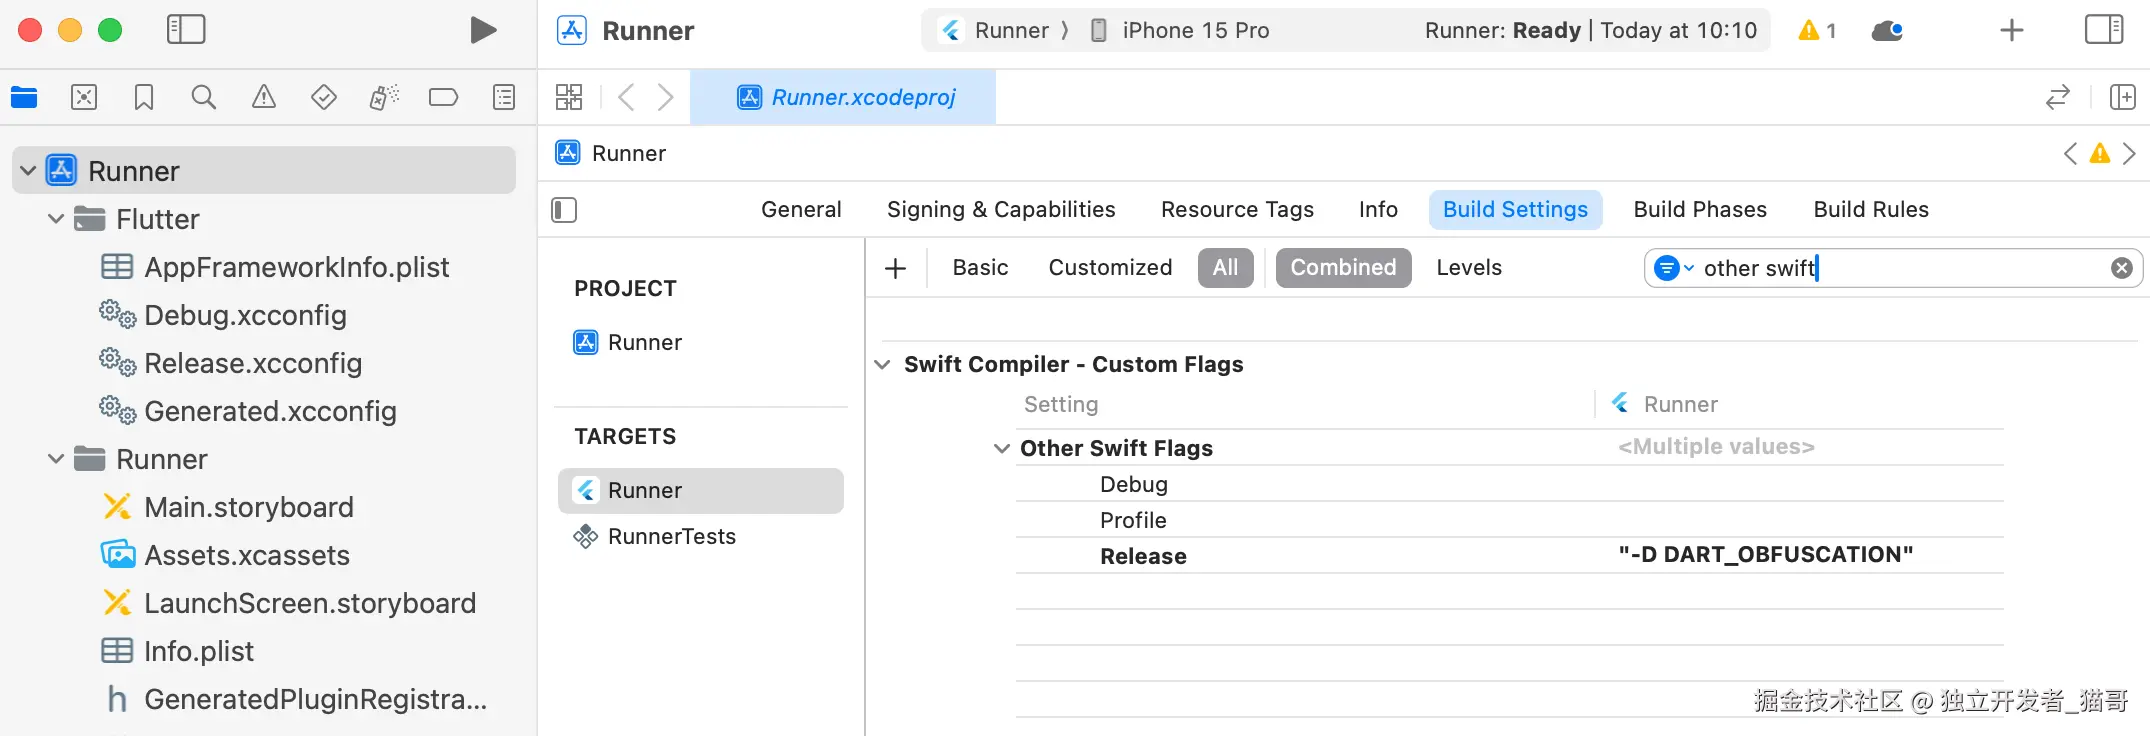Switch to the Build Phases tab
The height and width of the screenshot is (736, 2150).
(1700, 210)
